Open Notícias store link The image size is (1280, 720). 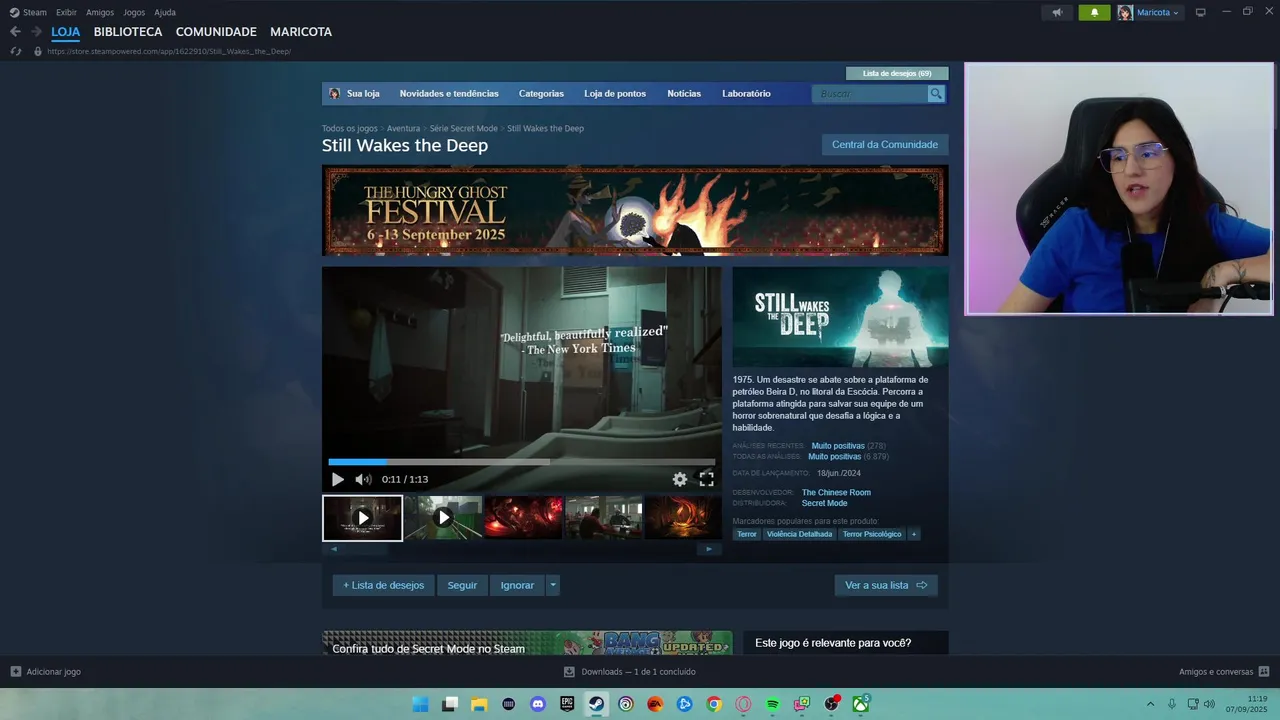pyautogui.click(x=684, y=94)
